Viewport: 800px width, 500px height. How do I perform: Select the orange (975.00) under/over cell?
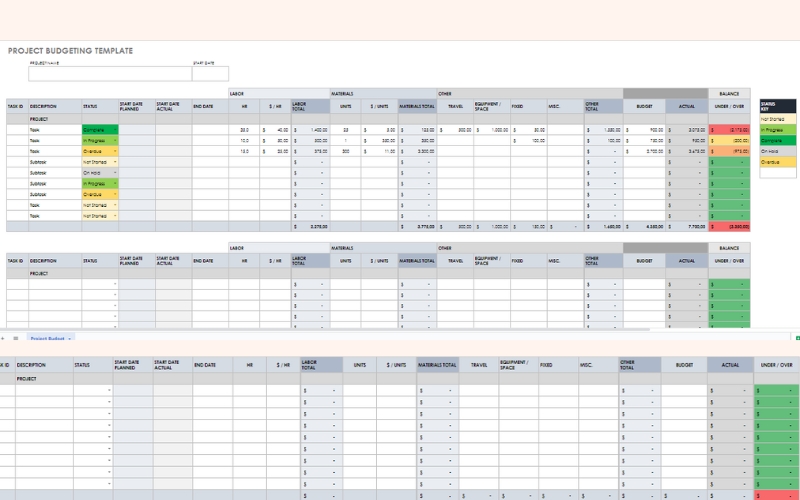729,152
